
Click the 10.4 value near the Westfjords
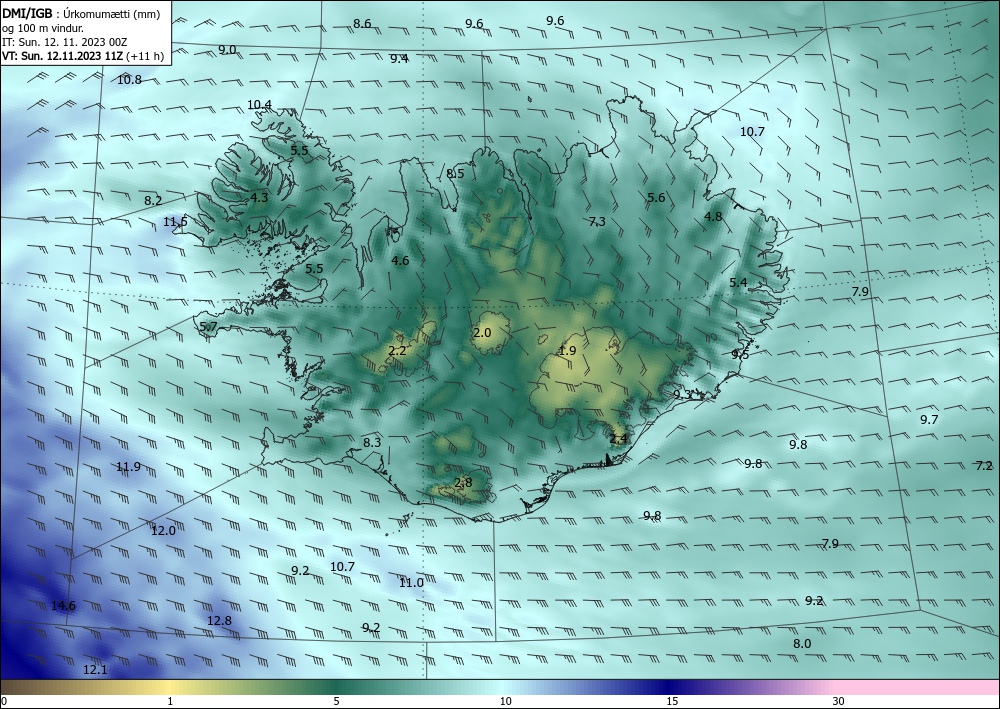[x=260, y=105]
